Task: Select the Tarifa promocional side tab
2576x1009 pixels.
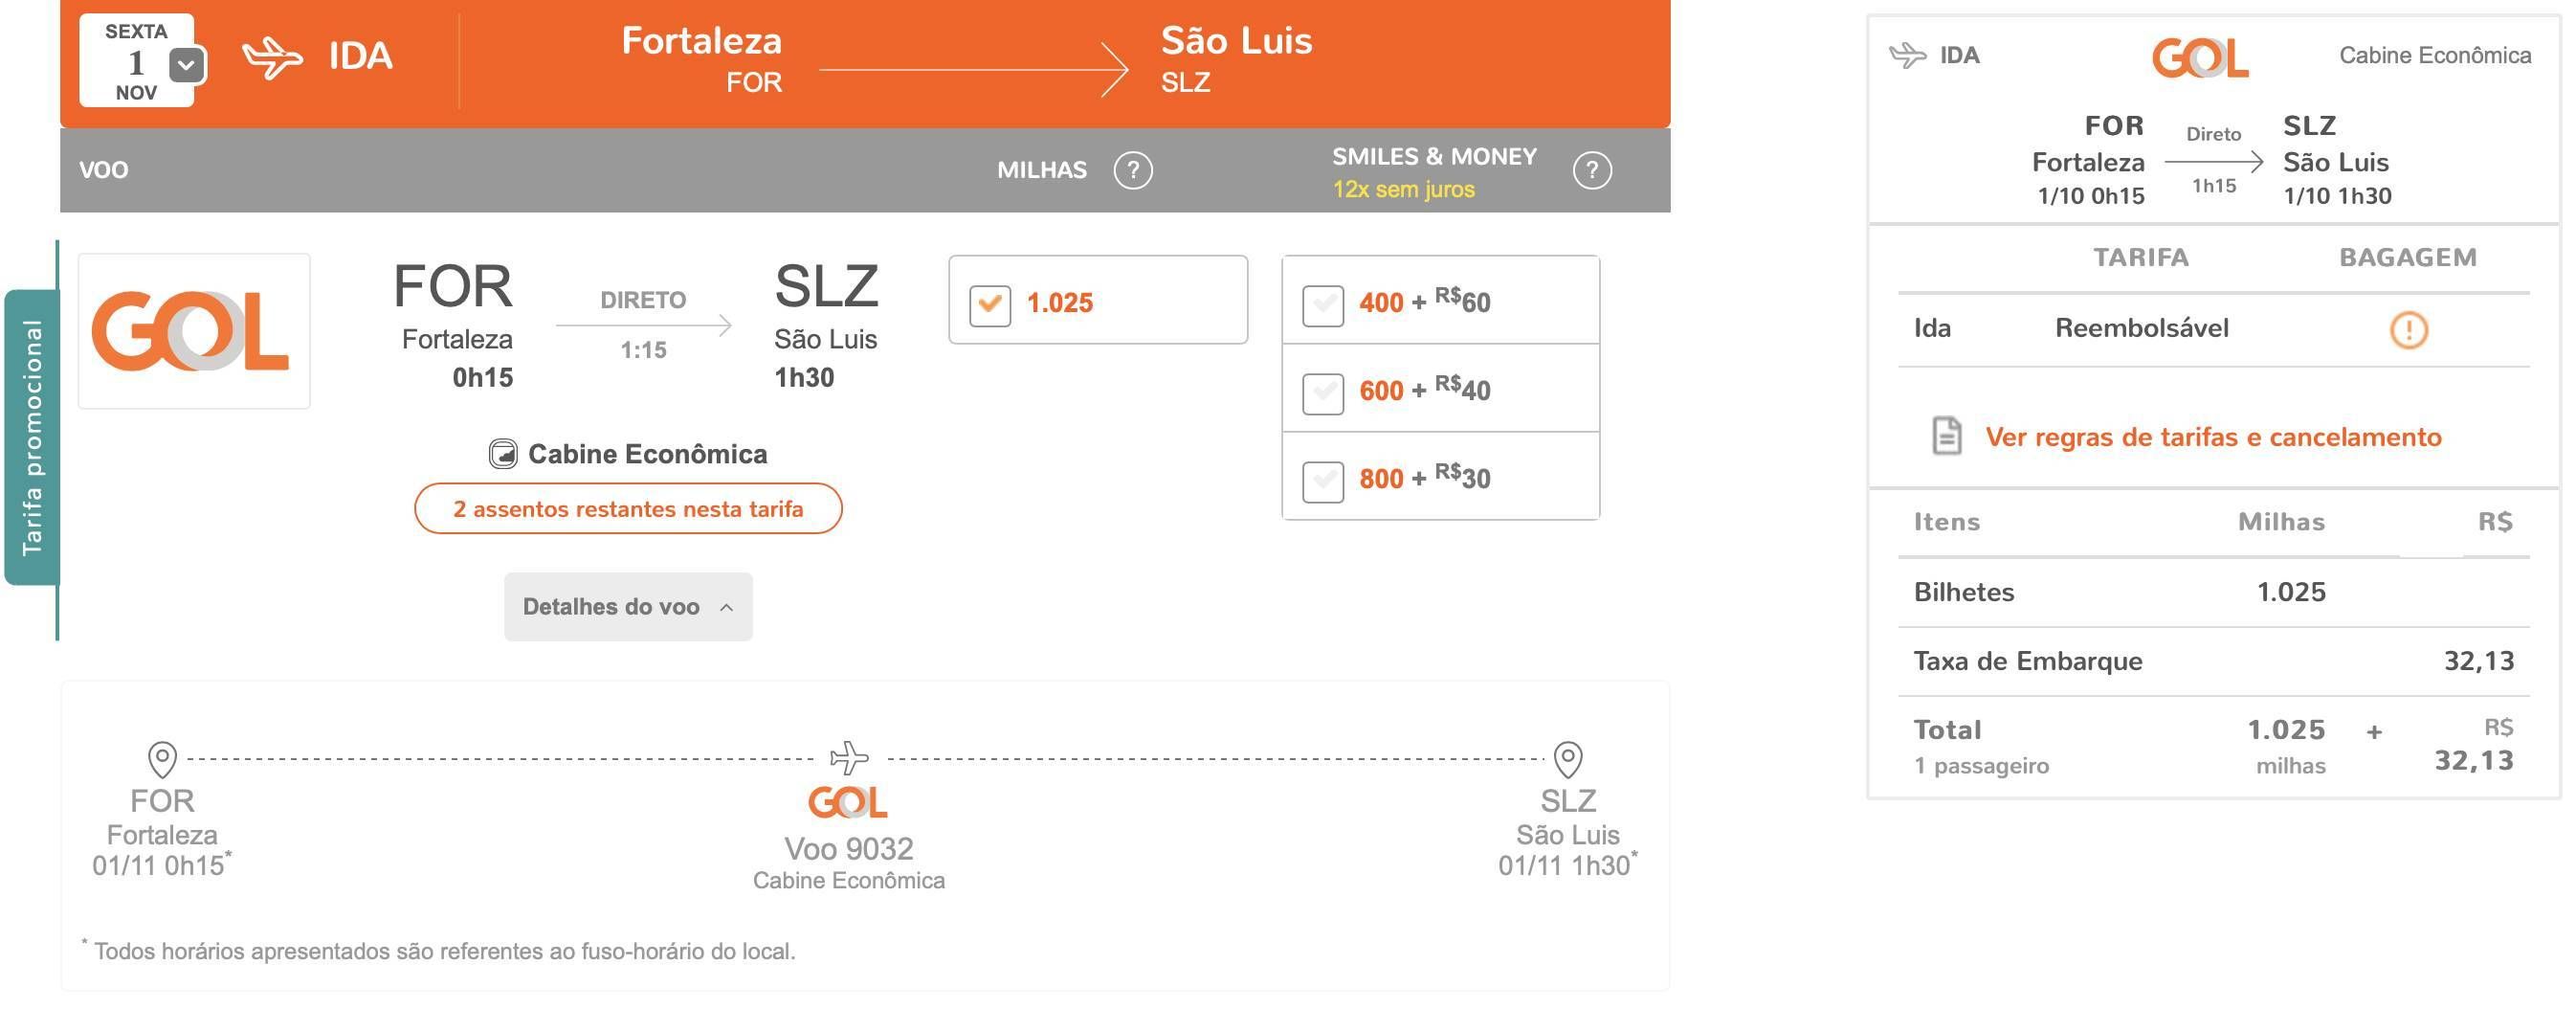Action: 32,437
